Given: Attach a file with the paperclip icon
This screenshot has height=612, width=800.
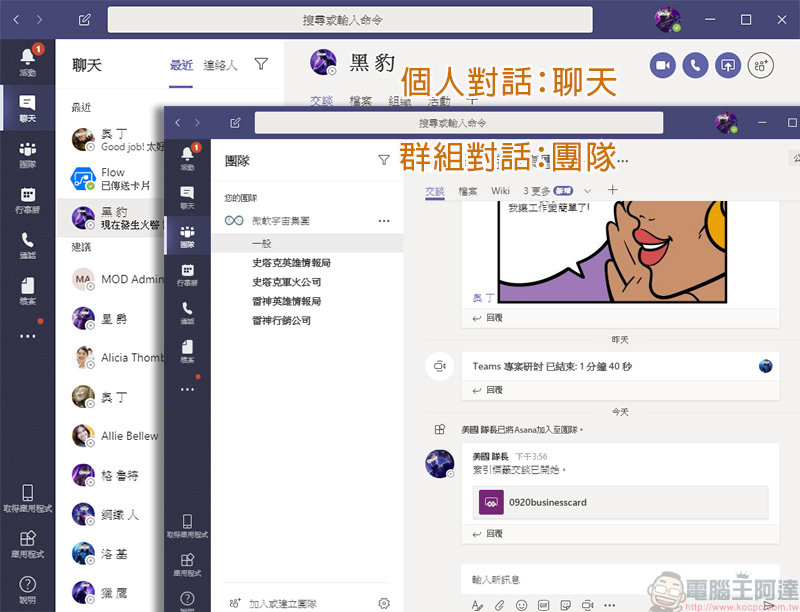Looking at the screenshot, I should click(x=499, y=605).
